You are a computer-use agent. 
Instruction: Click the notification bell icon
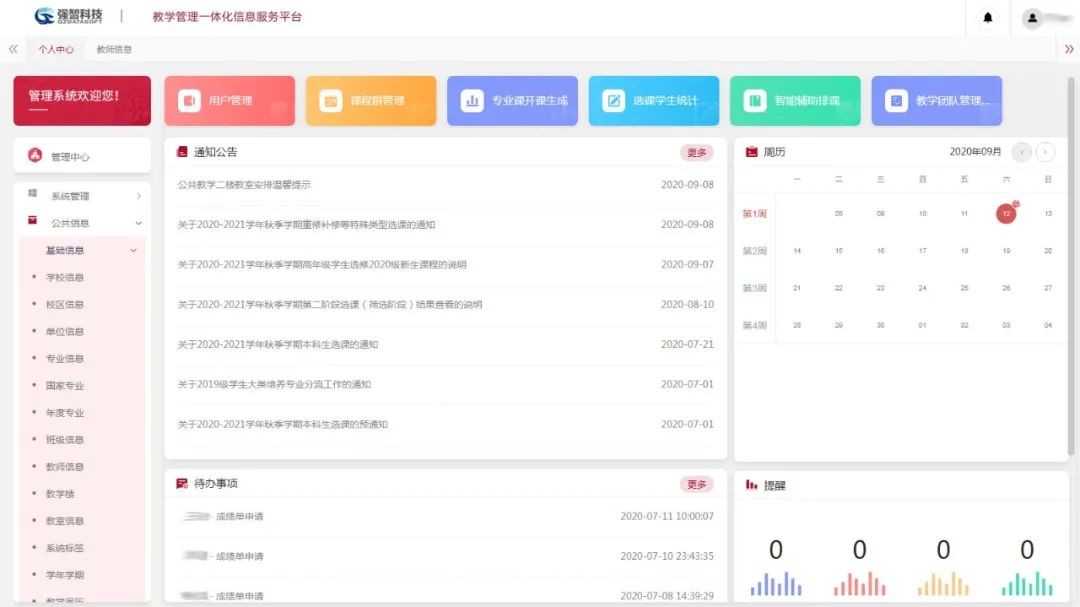click(988, 18)
